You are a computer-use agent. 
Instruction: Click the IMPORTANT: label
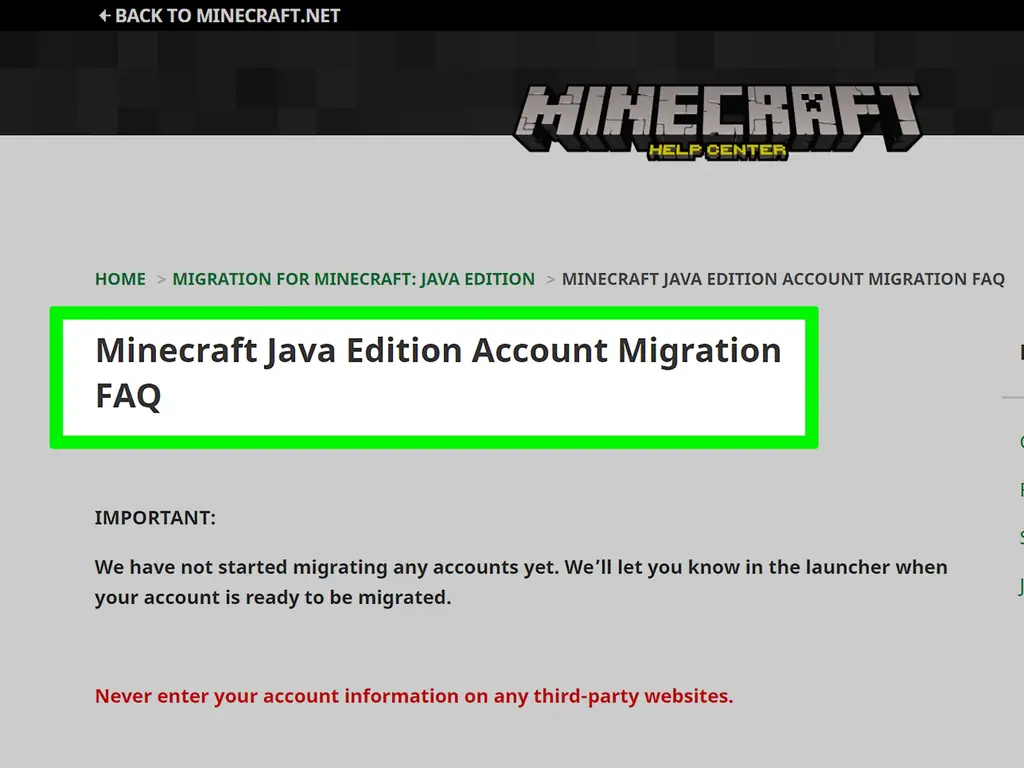[x=155, y=518]
